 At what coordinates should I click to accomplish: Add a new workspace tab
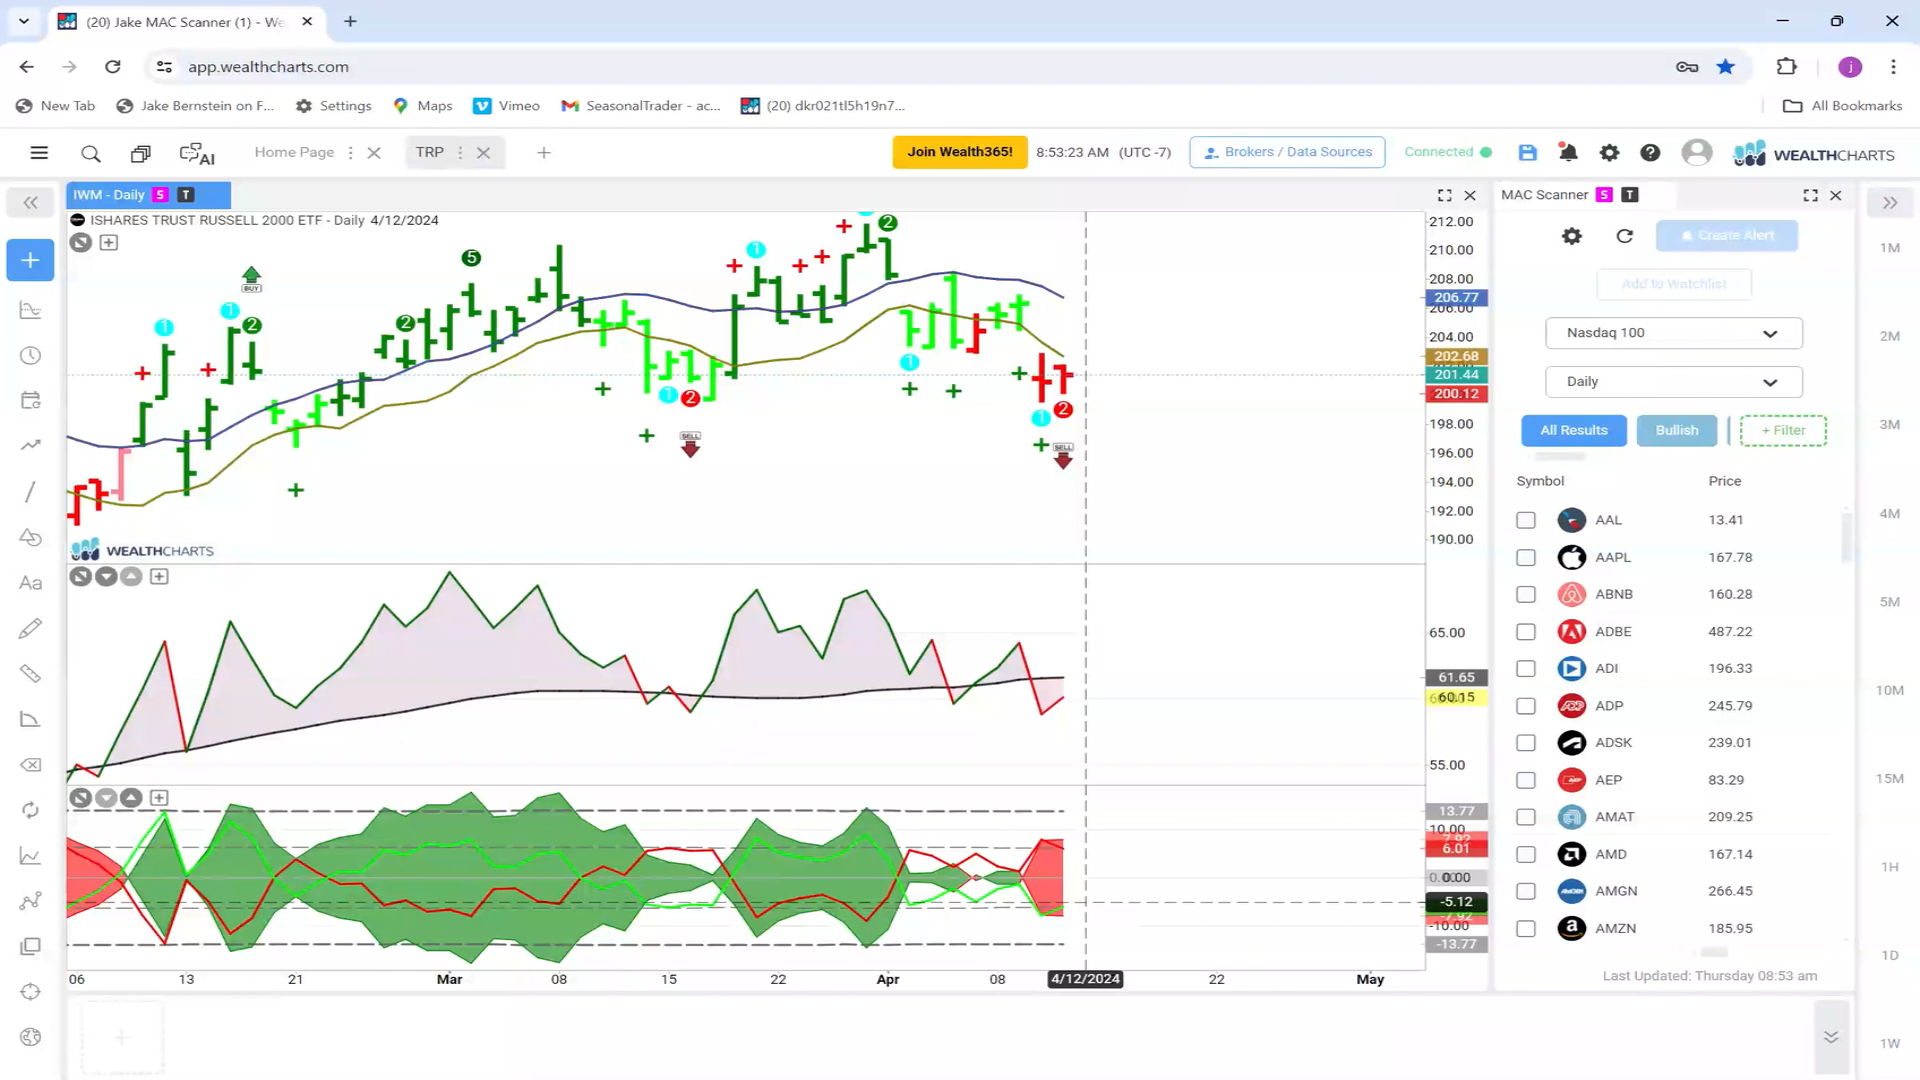(544, 153)
